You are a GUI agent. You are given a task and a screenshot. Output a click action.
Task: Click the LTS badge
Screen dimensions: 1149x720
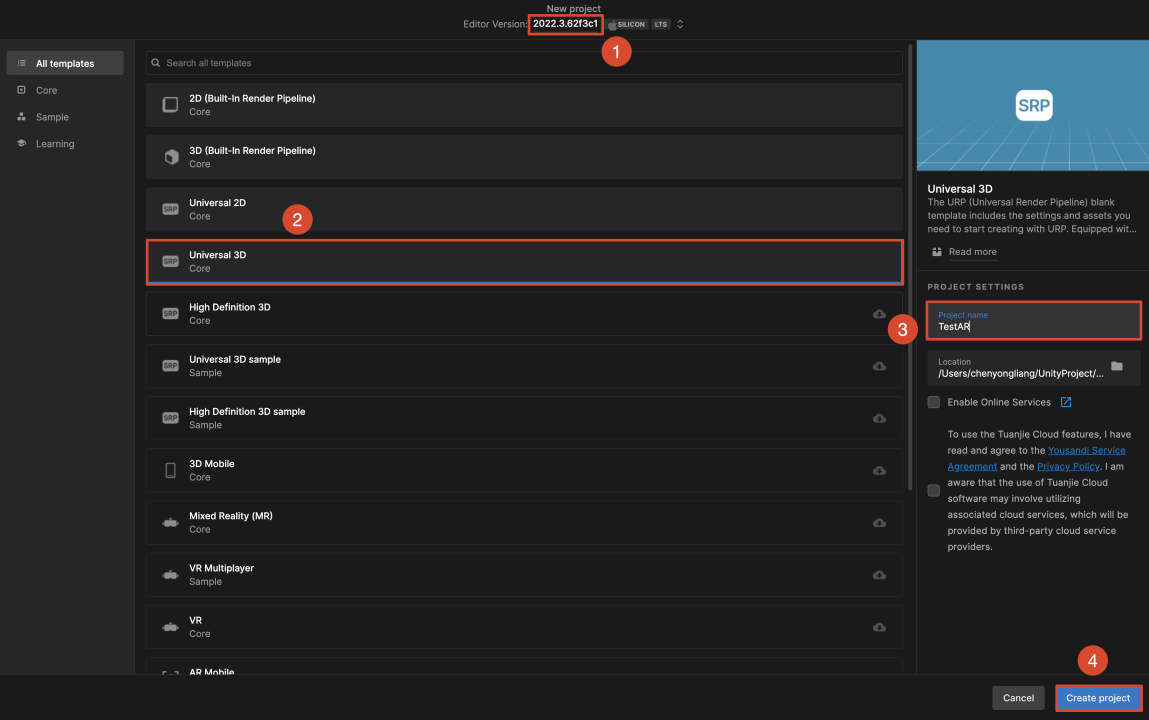[661, 24]
